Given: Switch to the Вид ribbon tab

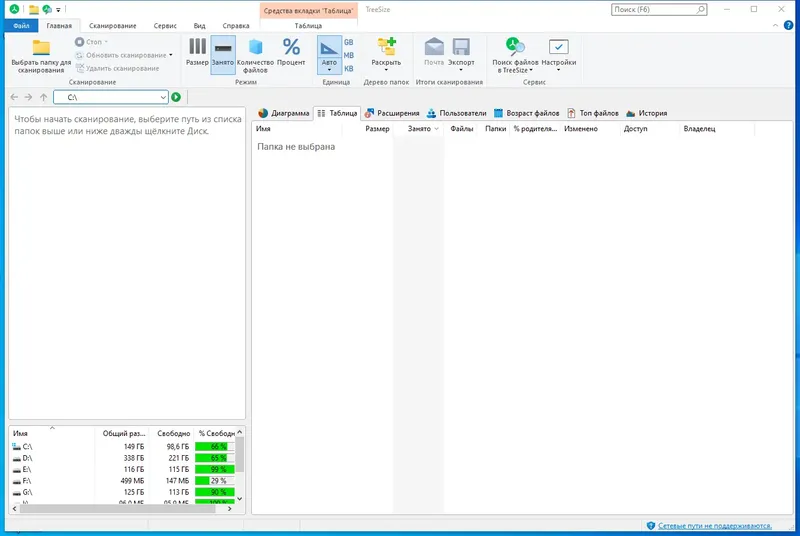Looking at the screenshot, I should [199, 25].
